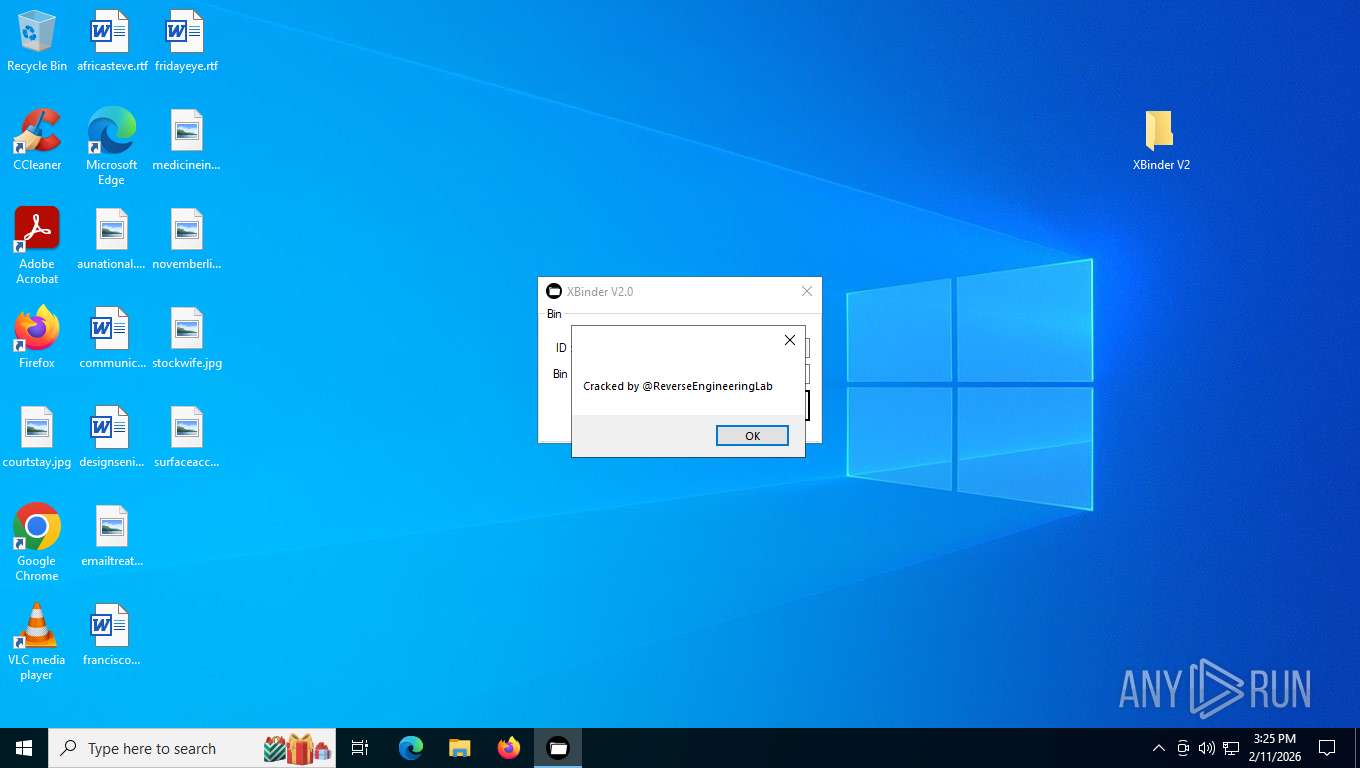
Task: Select stockwife.jpg desktop file
Action: (x=187, y=338)
